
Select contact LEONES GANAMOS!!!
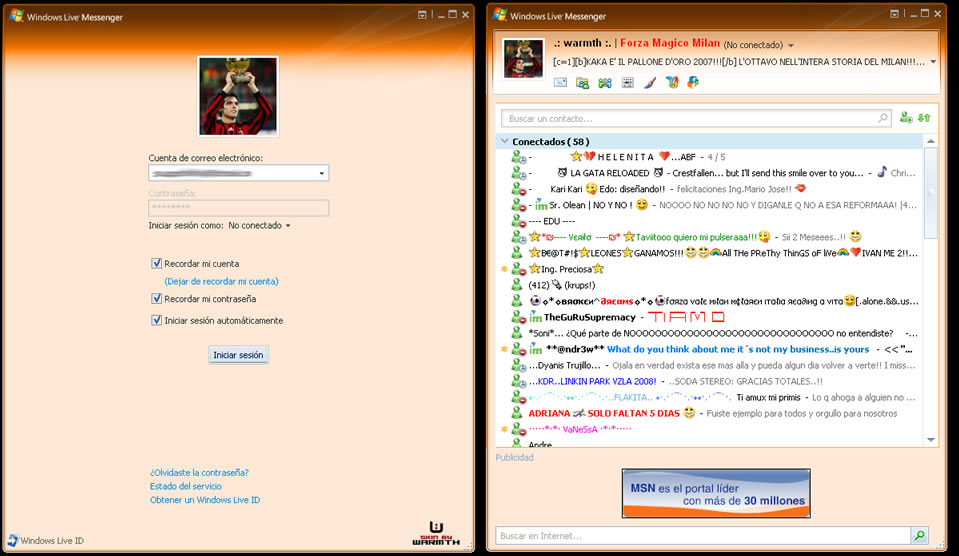tap(709, 253)
